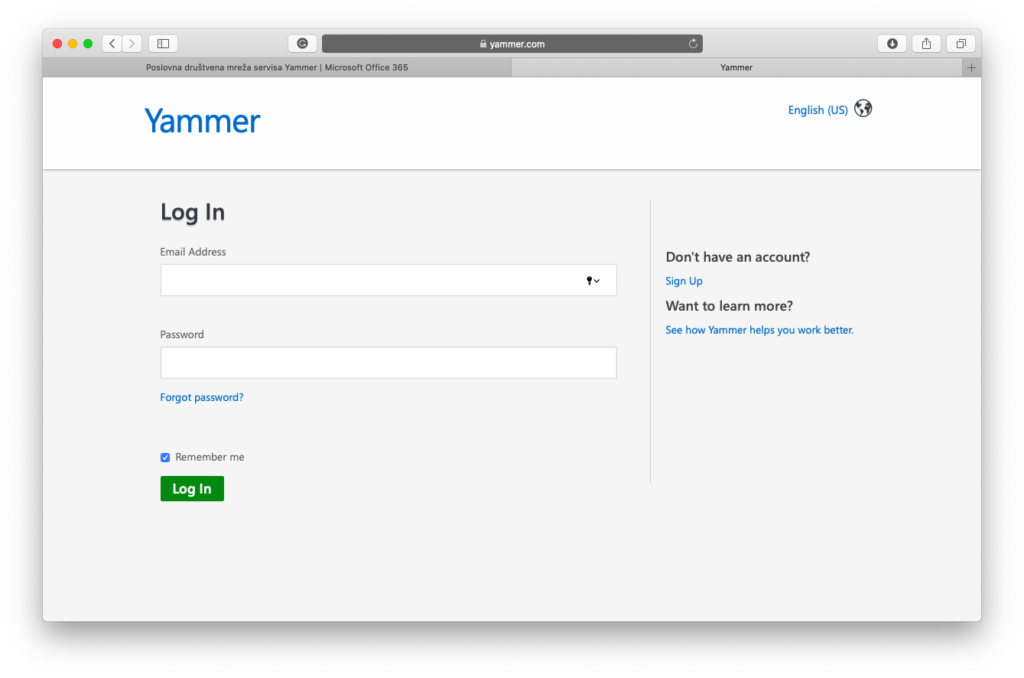Click the Share icon in Safari toolbar
This screenshot has height=678, width=1024.
926,44
